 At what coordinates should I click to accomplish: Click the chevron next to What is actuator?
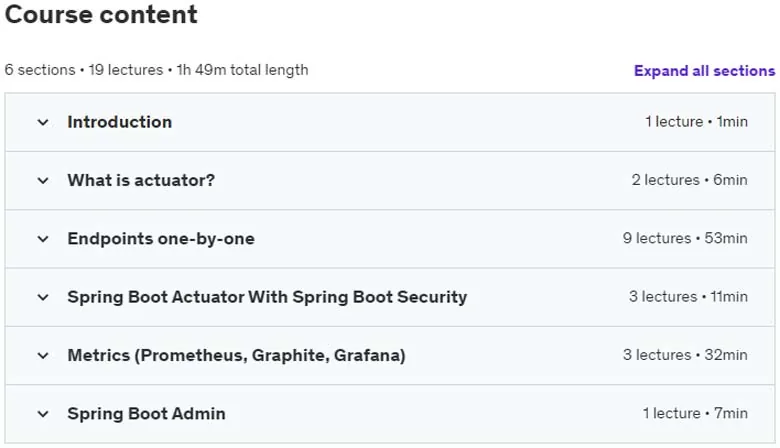(x=43, y=180)
